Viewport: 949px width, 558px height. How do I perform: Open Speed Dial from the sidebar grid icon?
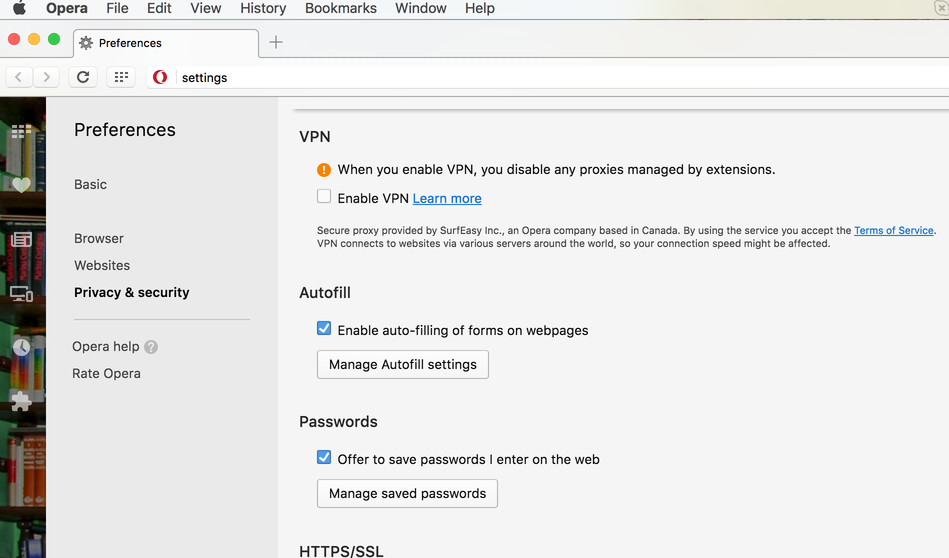click(21, 132)
